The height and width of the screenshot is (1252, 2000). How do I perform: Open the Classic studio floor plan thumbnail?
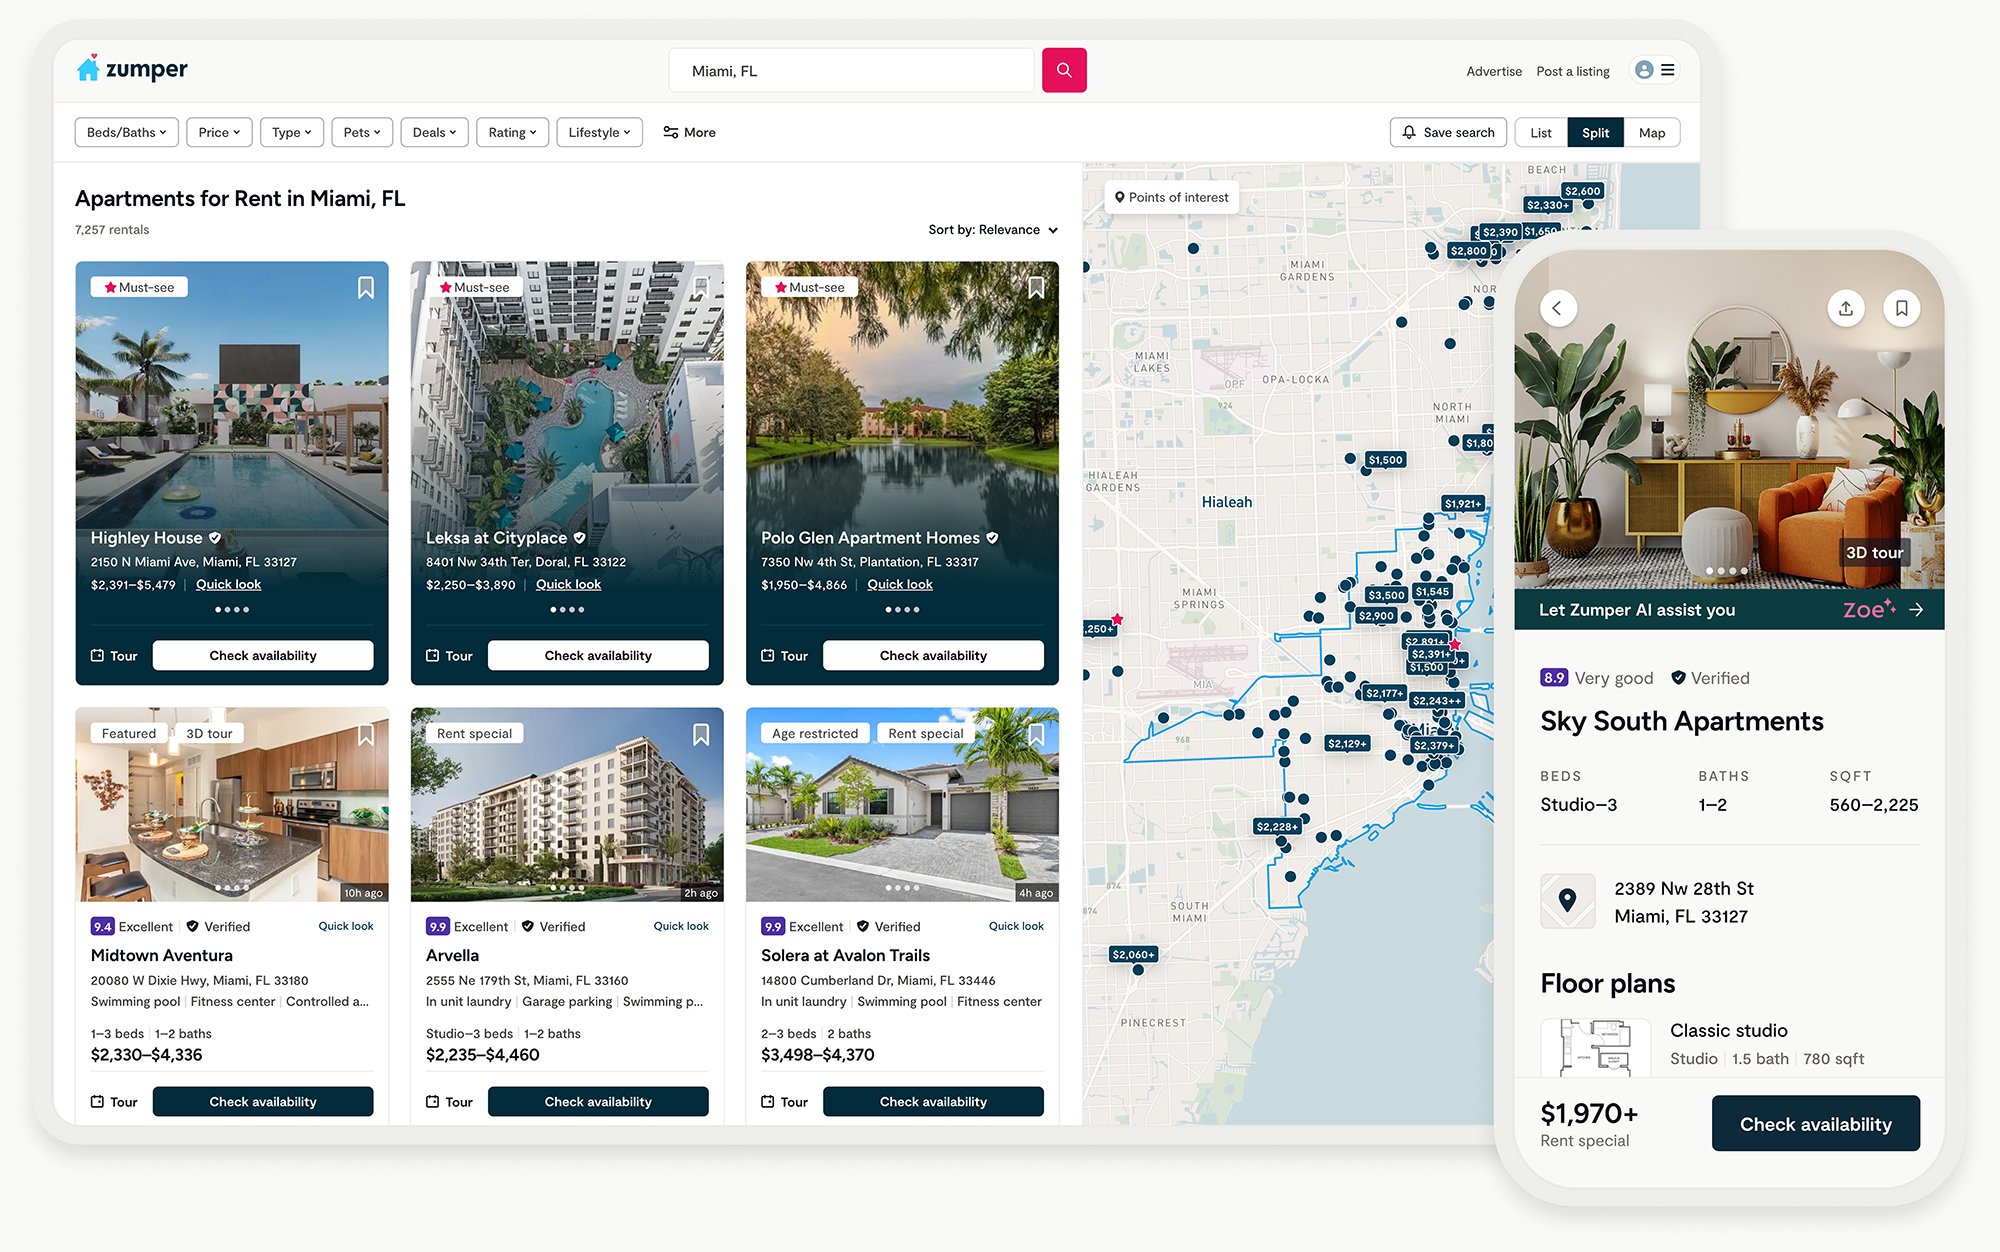[1596, 1047]
